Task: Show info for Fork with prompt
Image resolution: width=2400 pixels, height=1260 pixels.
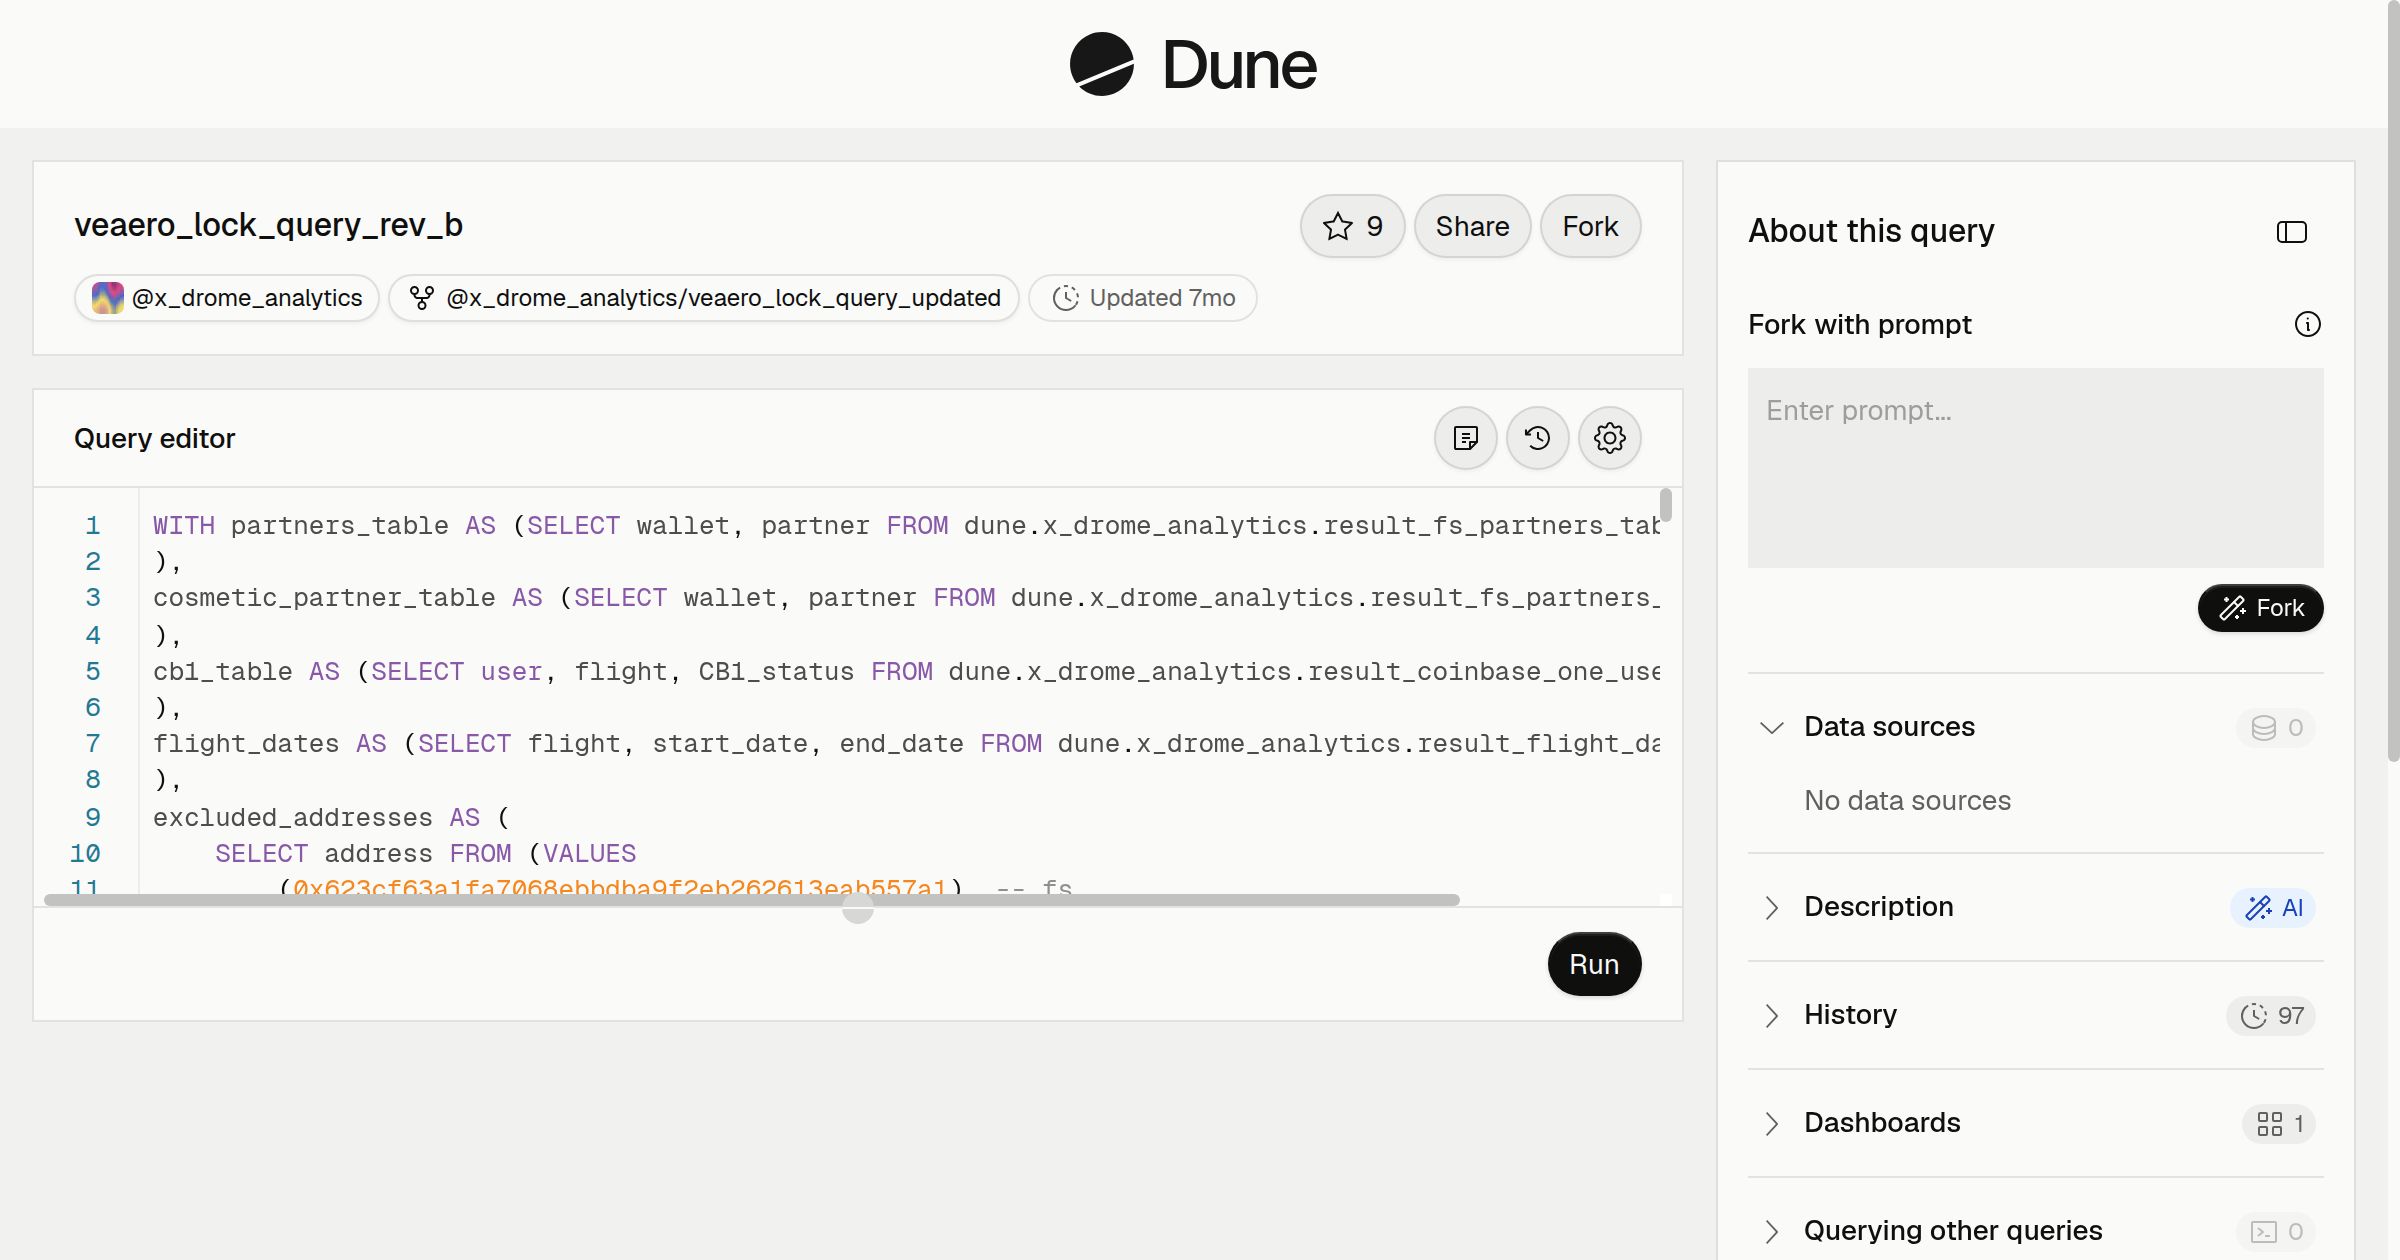Action: (x=2308, y=324)
